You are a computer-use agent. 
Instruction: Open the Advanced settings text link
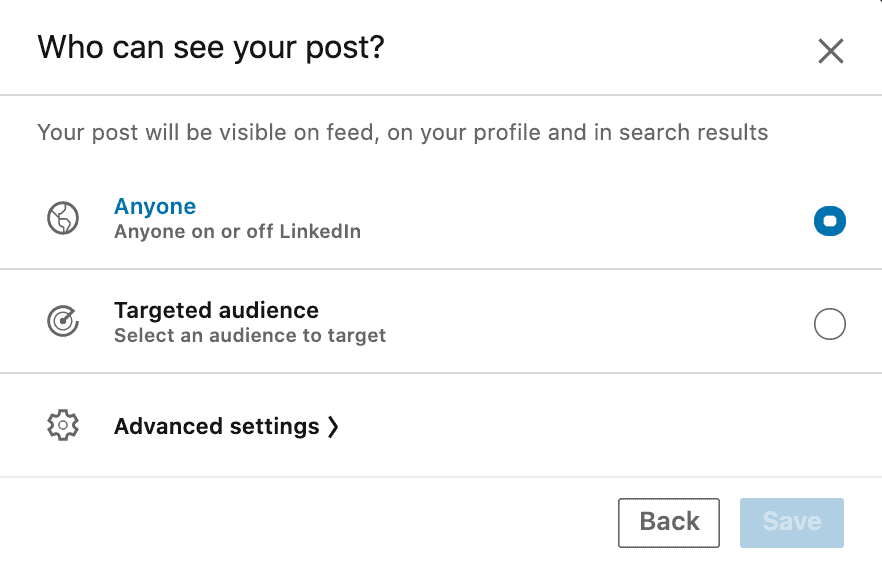pos(217,426)
